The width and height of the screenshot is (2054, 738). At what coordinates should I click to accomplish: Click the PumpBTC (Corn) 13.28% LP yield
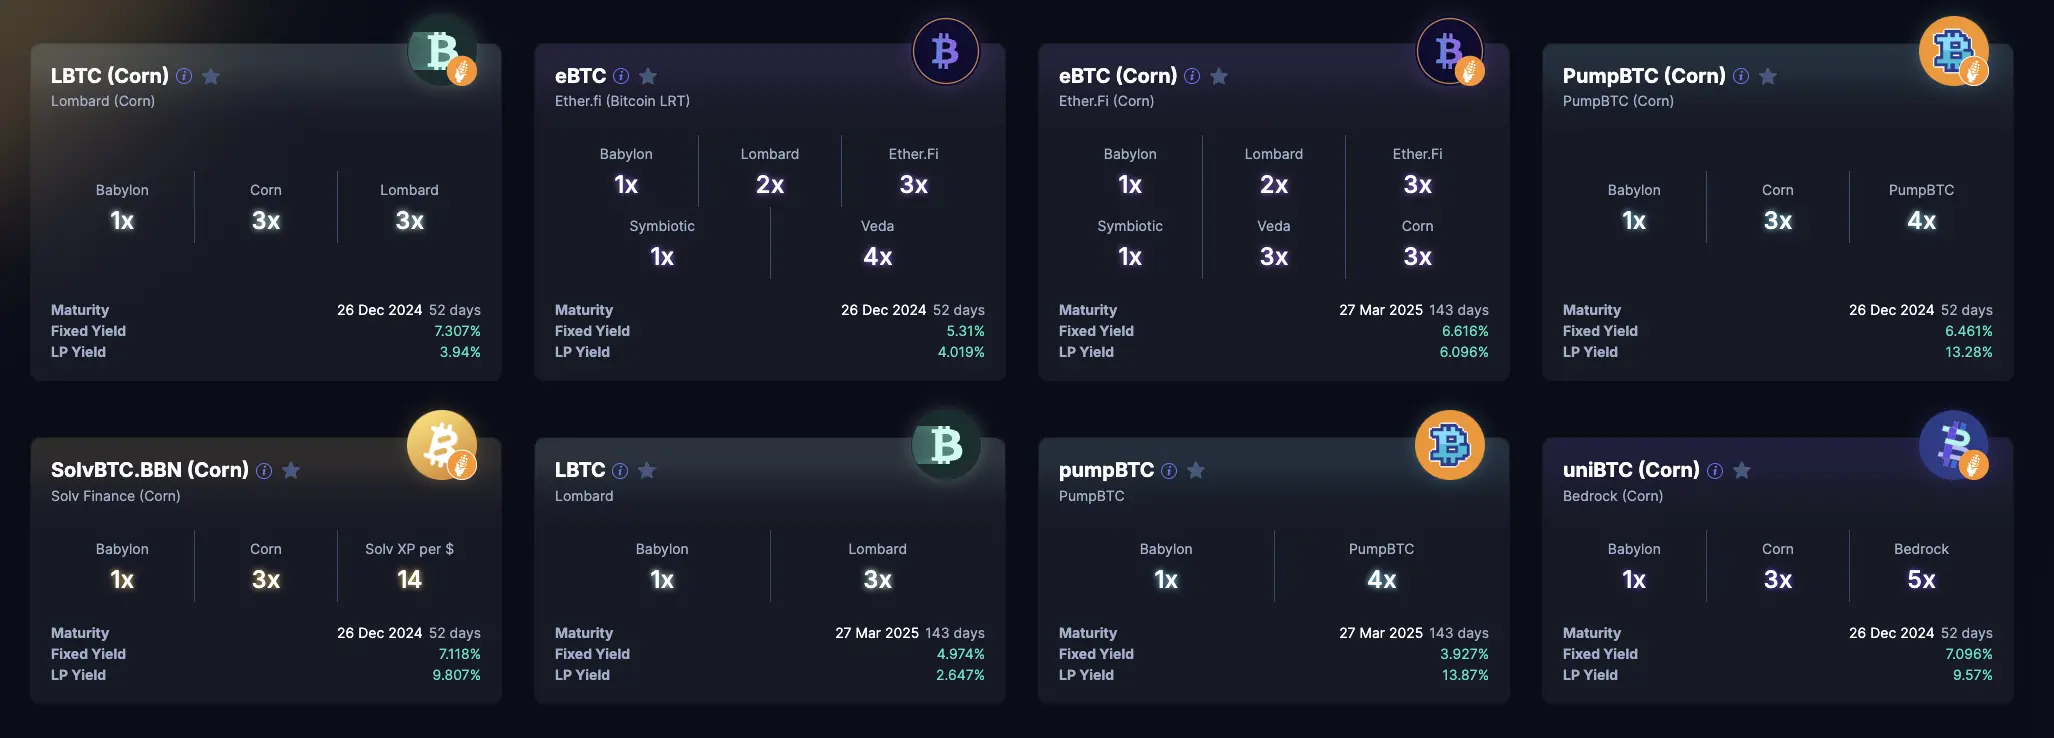coord(1968,352)
